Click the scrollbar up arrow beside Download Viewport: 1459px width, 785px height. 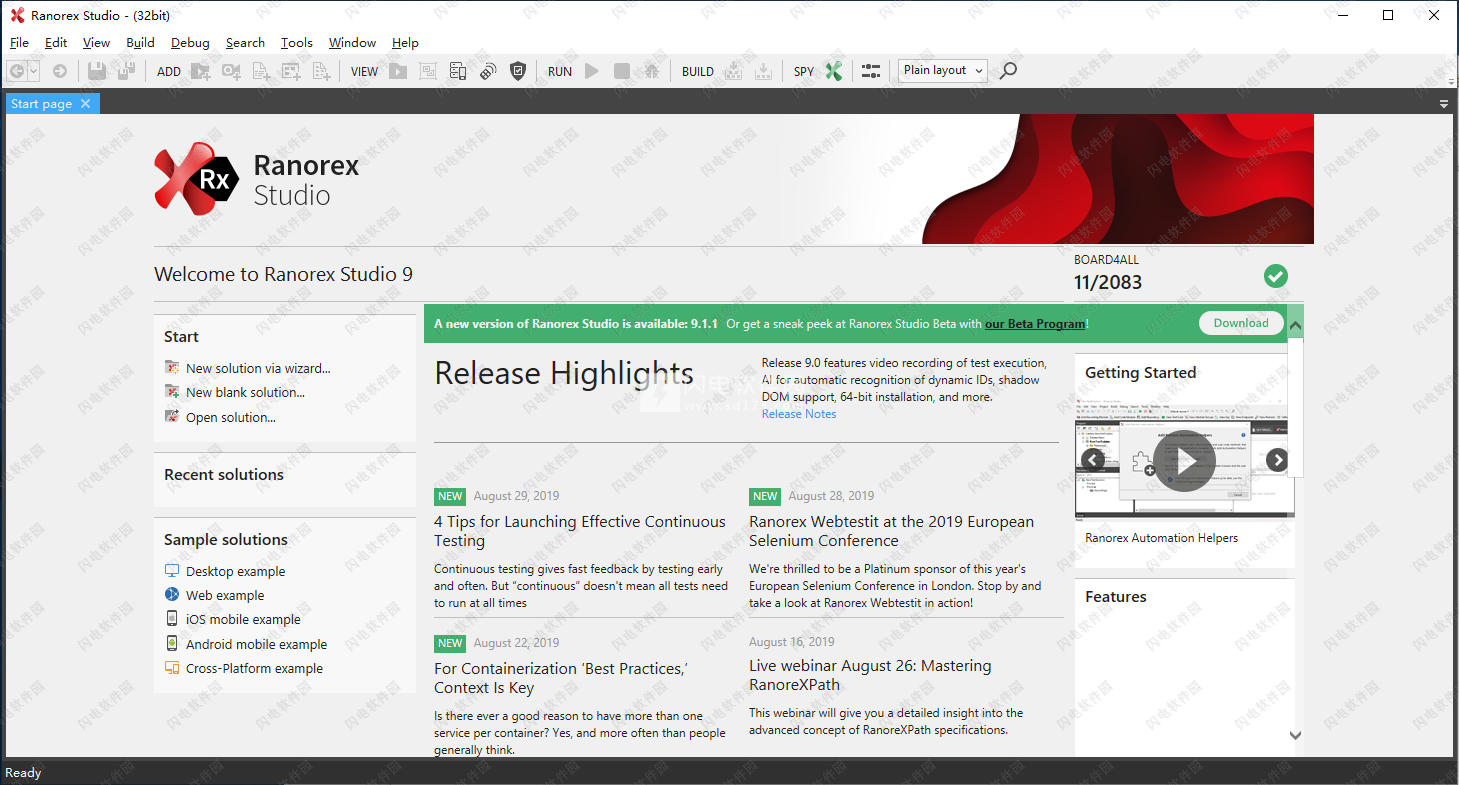(1295, 325)
